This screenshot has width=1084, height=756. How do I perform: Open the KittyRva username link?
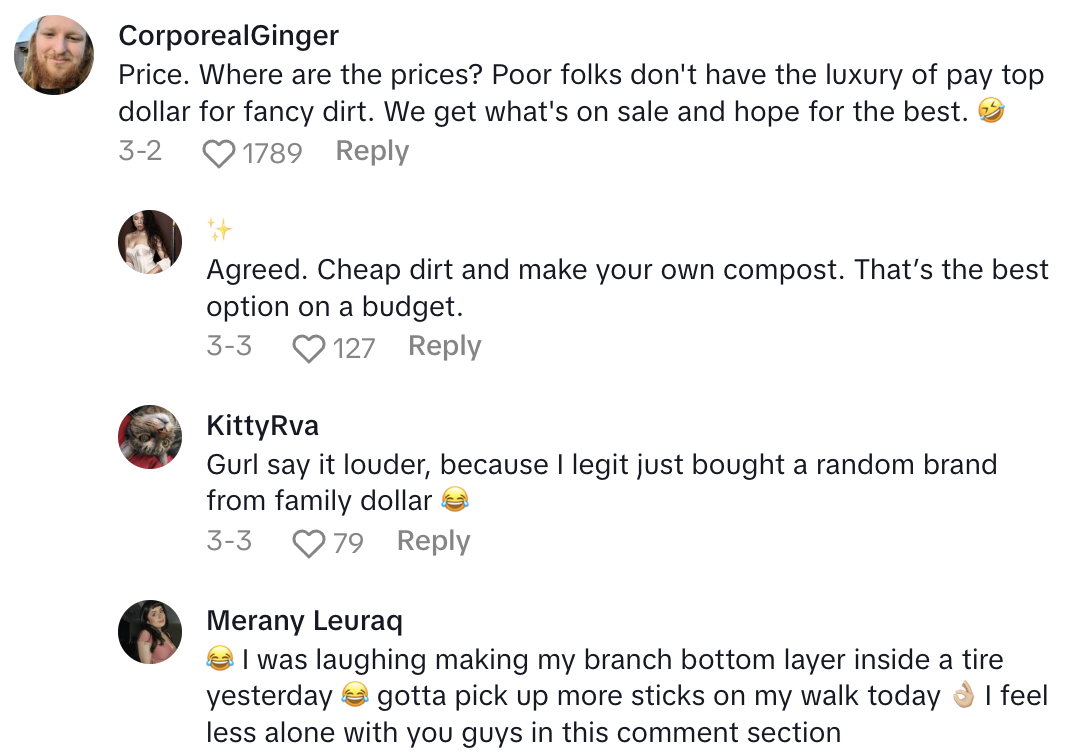click(262, 426)
